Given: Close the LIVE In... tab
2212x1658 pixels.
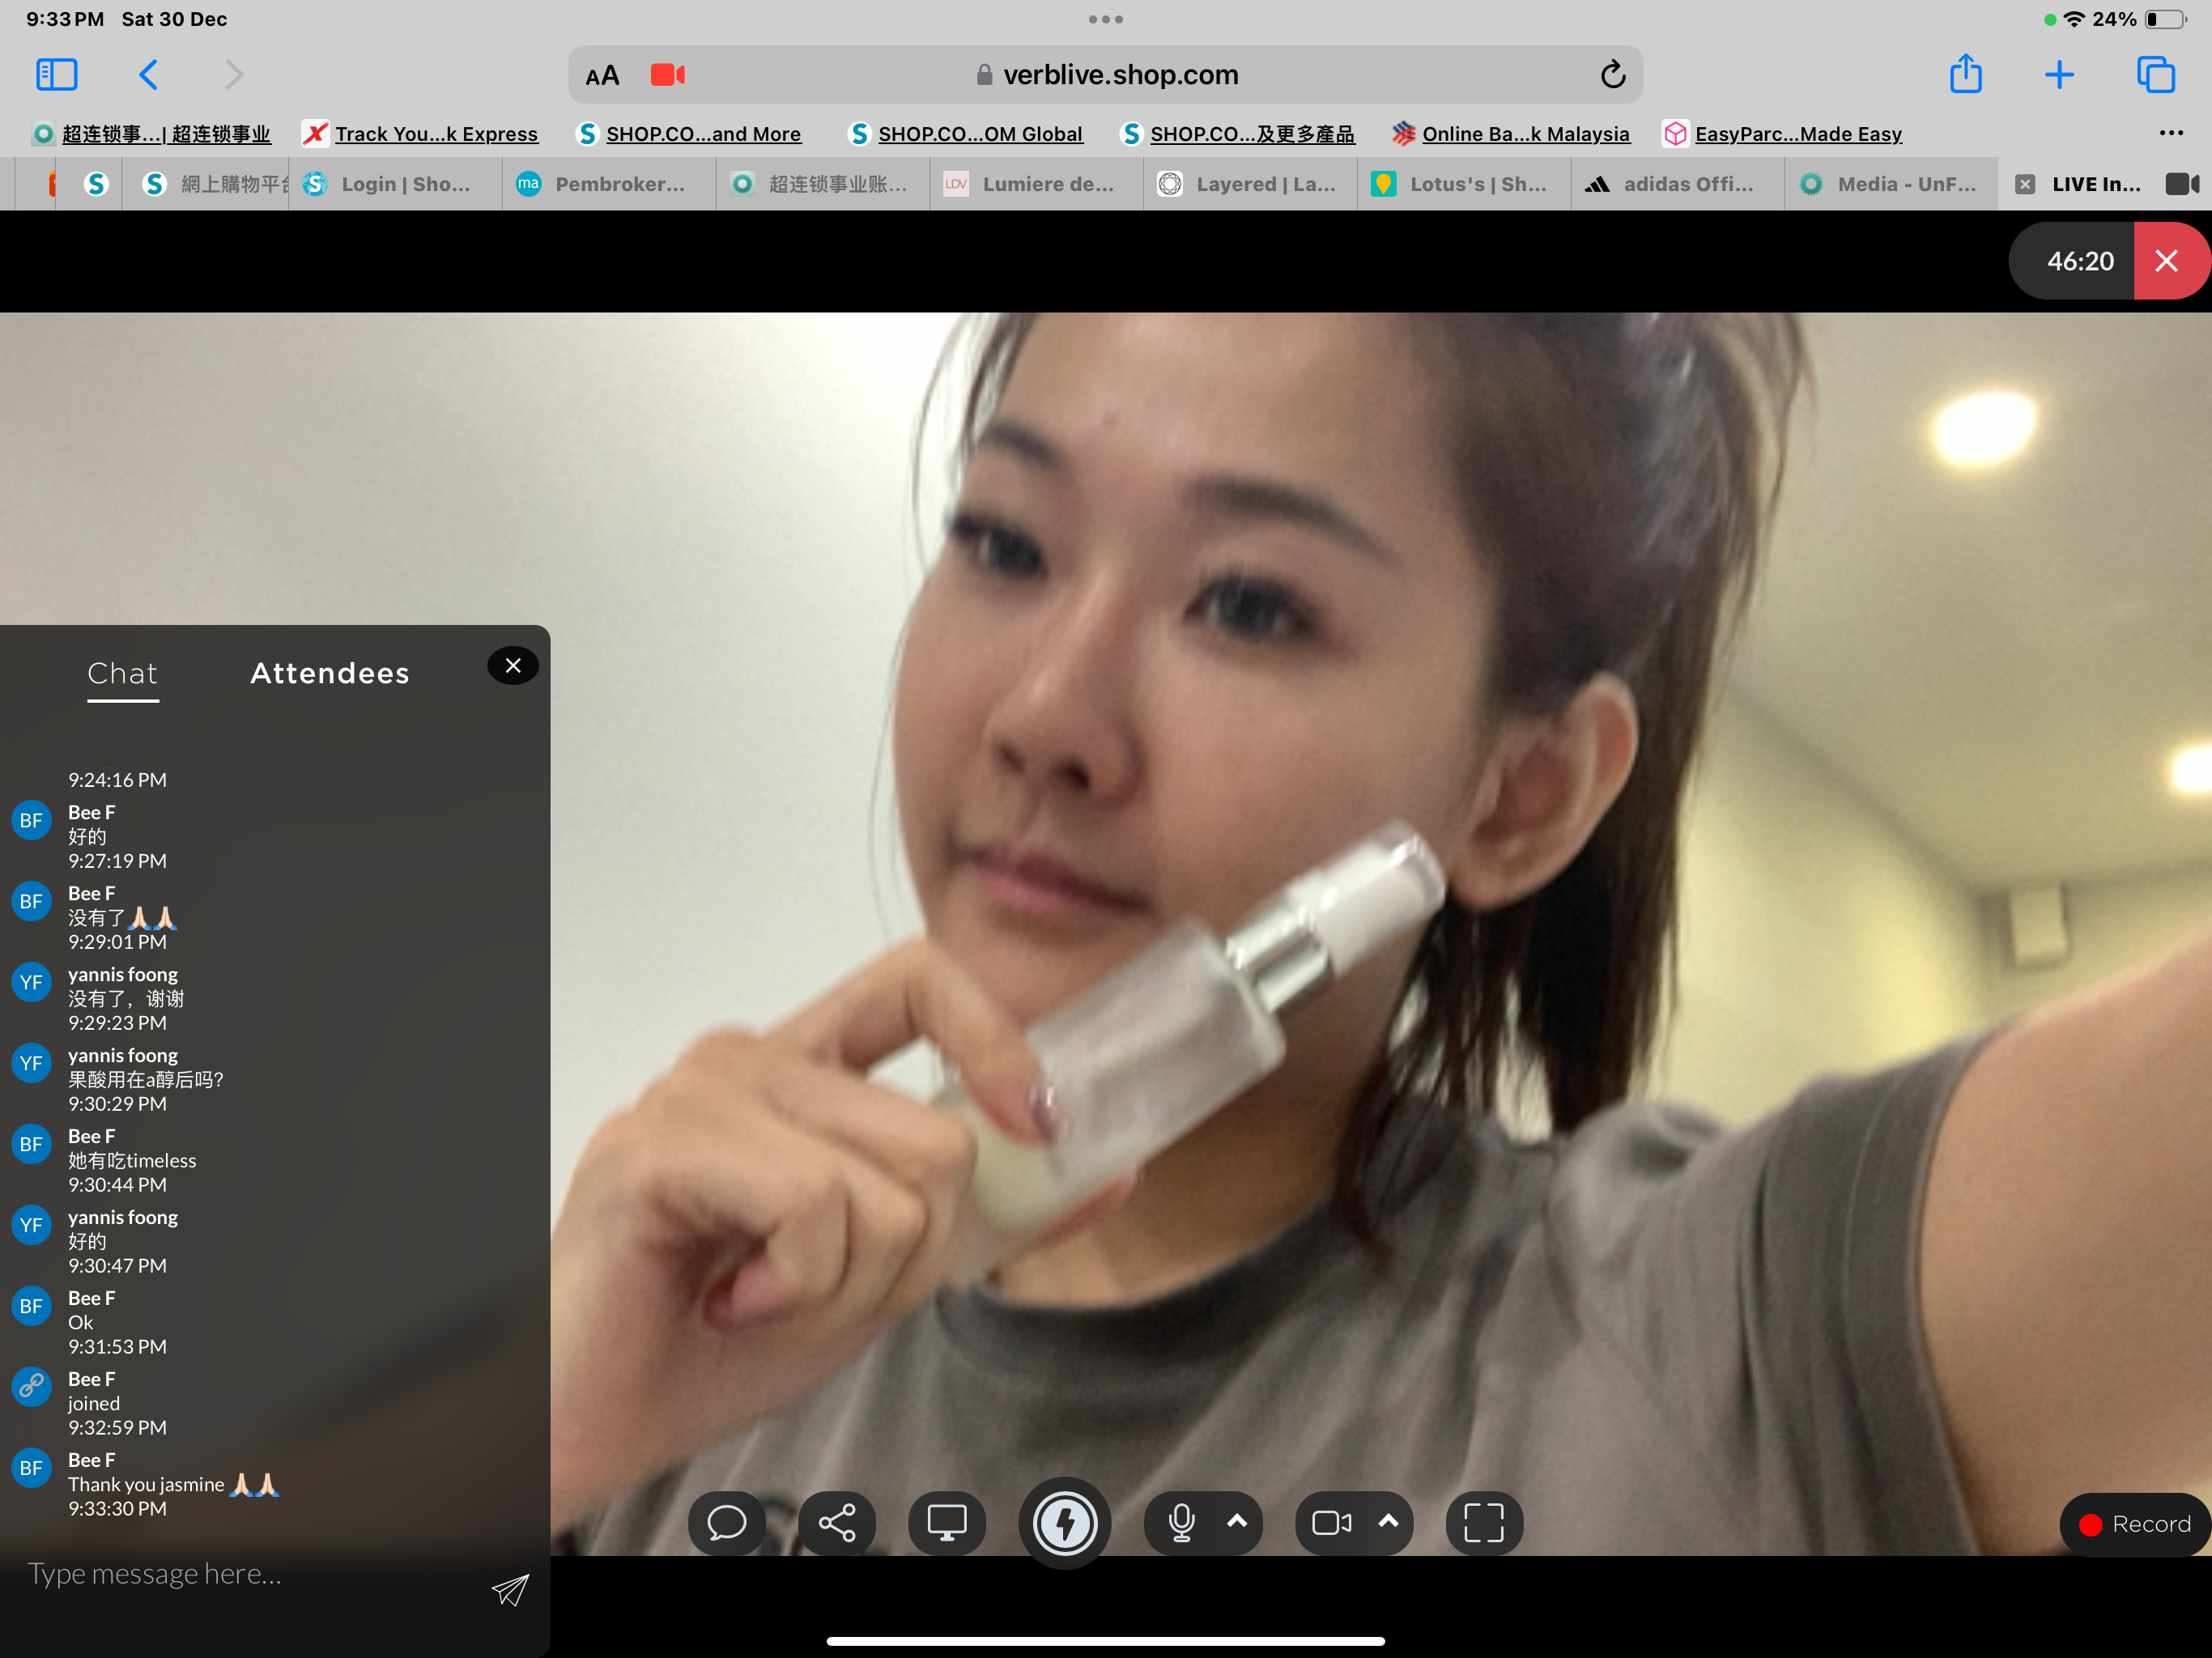Looking at the screenshot, I should [x=2024, y=184].
